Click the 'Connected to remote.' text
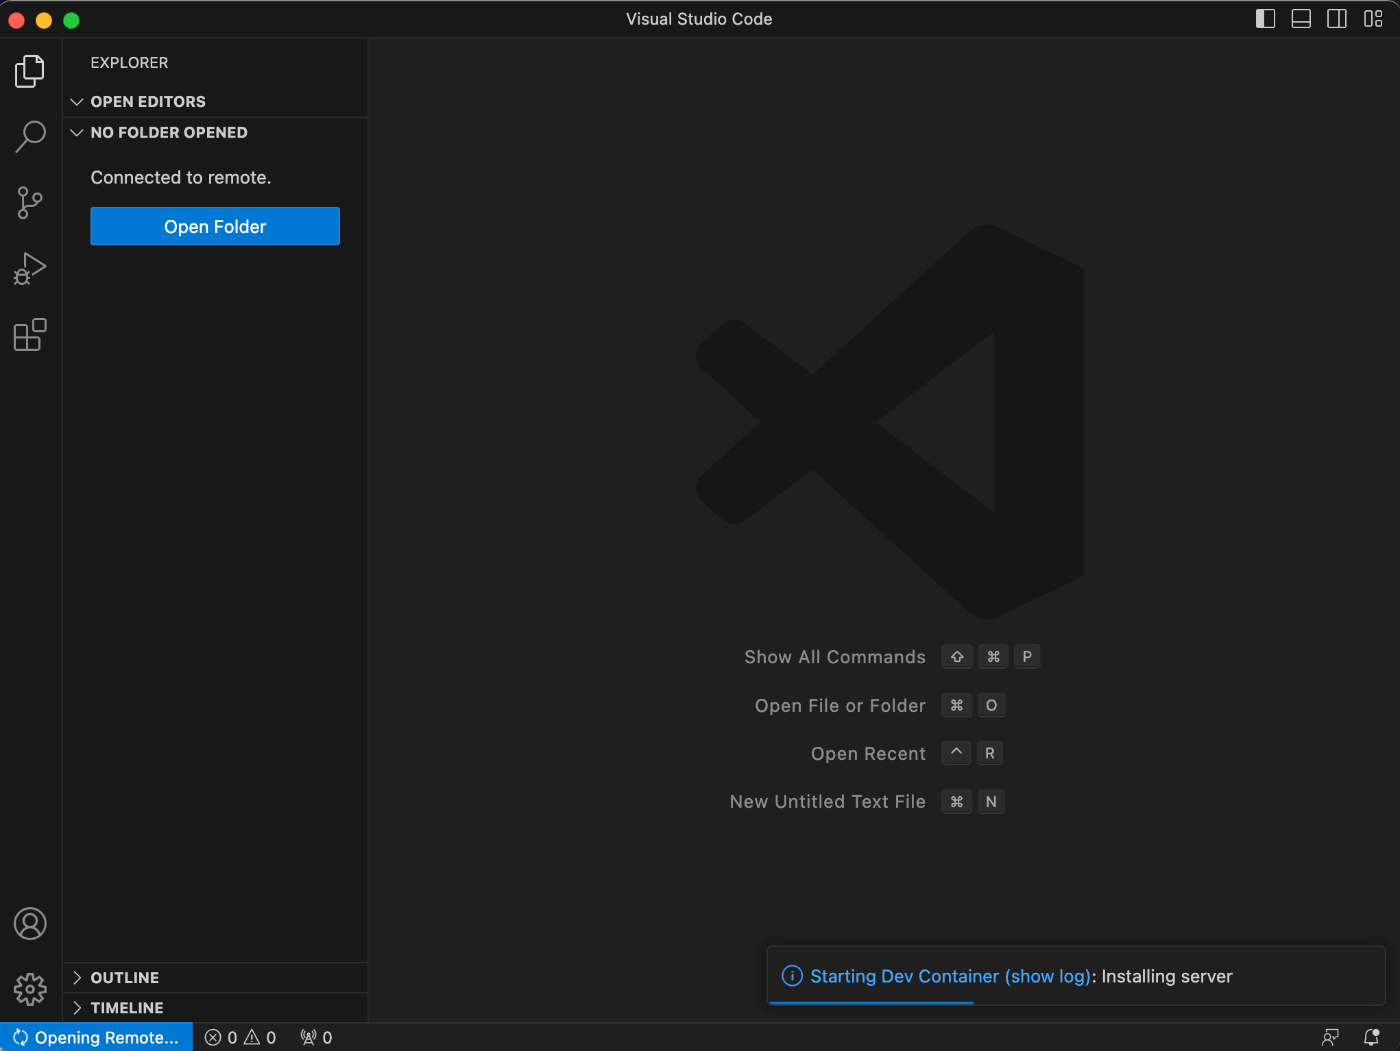This screenshot has width=1400, height=1051. click(181, 178)
